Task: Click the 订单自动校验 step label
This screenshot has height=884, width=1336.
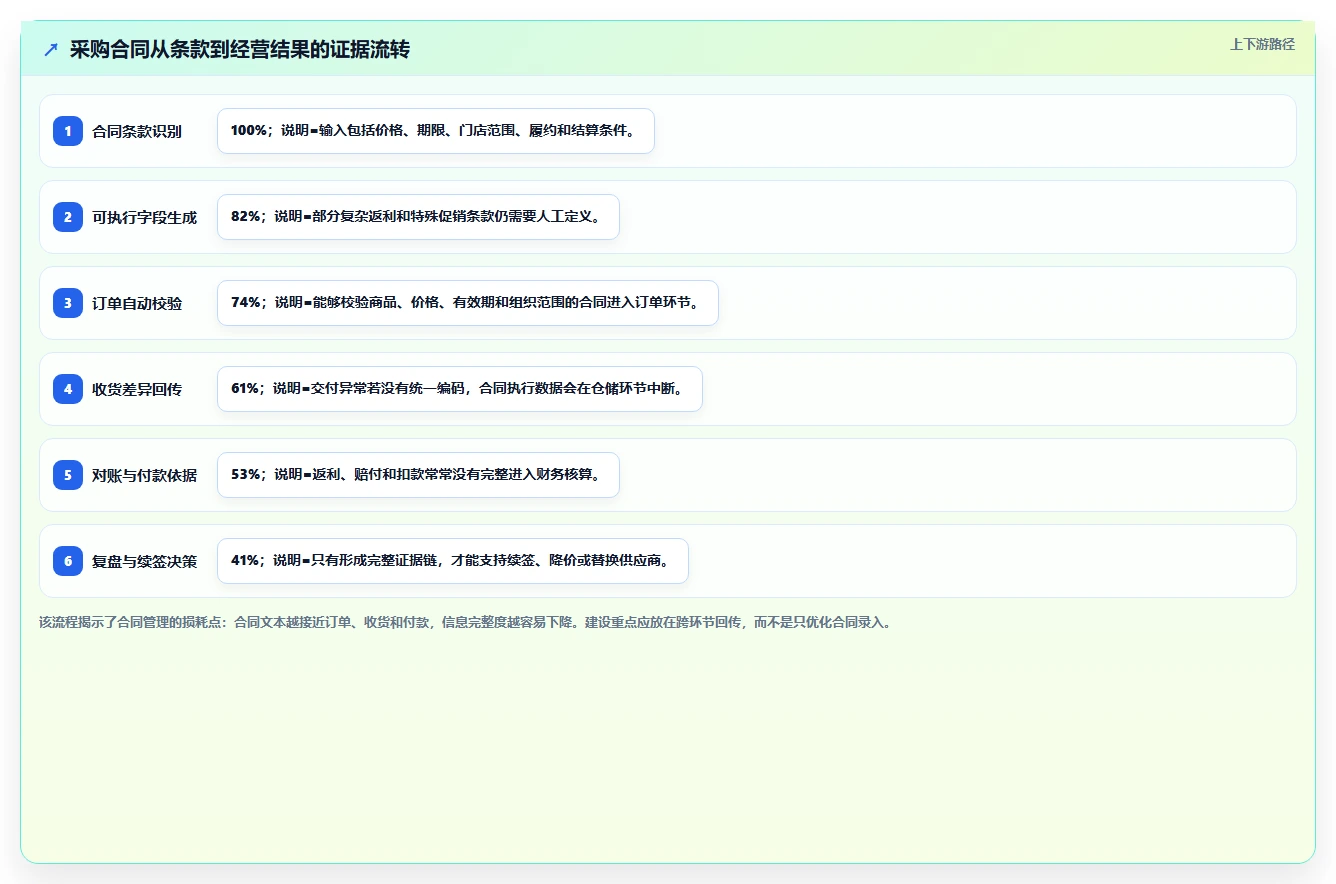Action: pos(137,303)
